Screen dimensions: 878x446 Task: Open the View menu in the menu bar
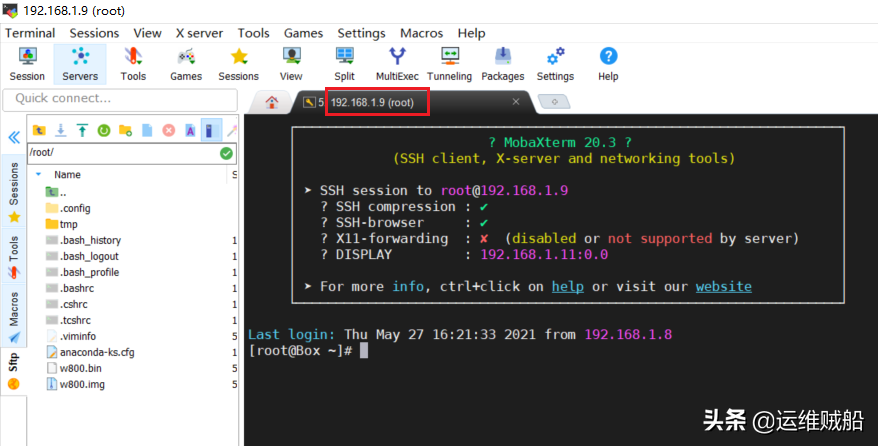pyautogui.click(x=147, y=33)
